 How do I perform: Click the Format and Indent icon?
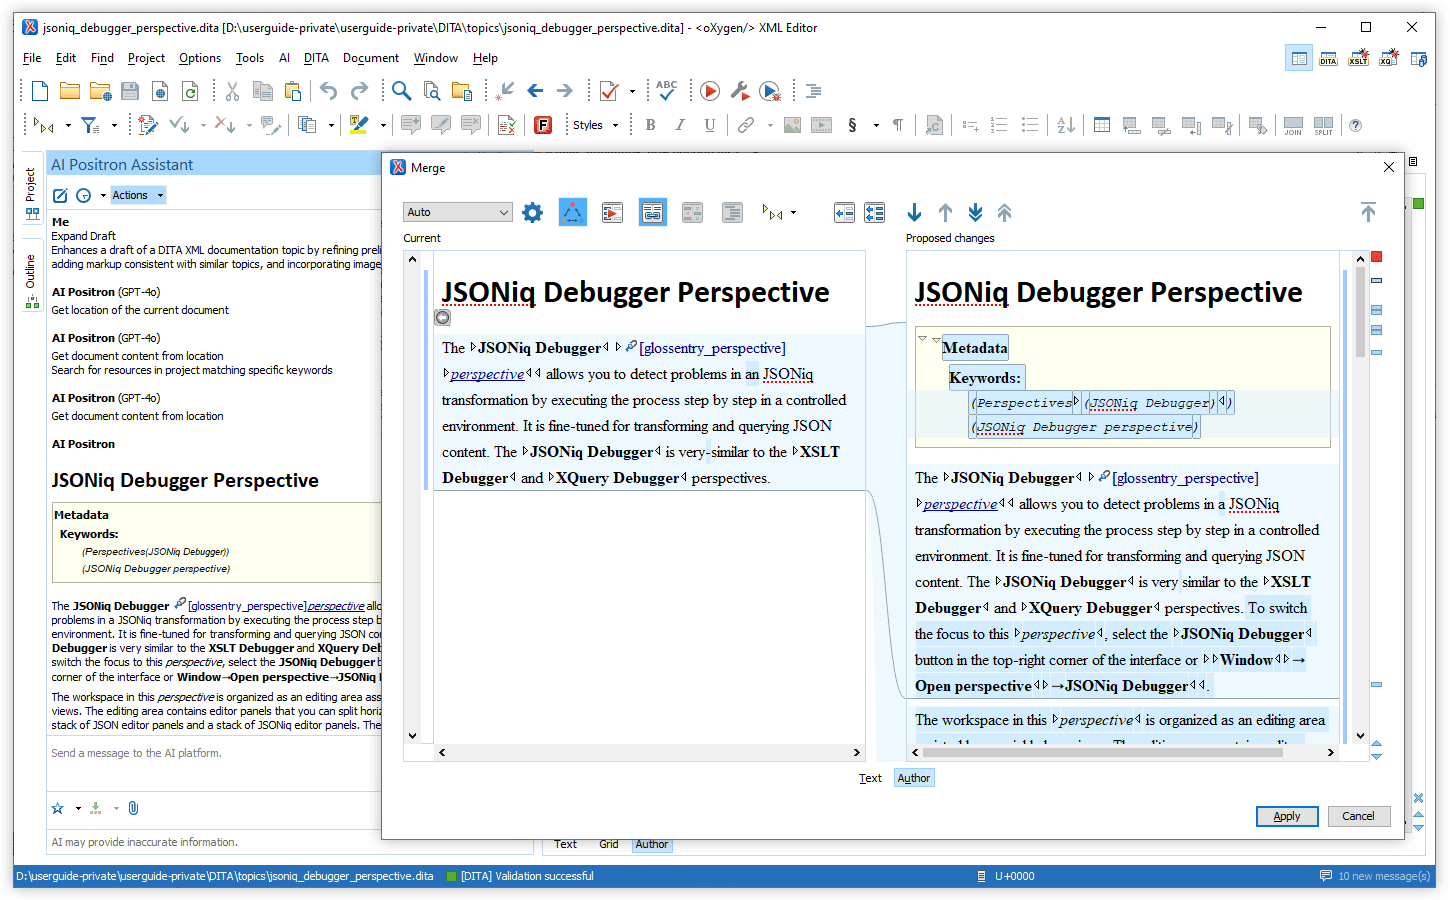[814, 92]
